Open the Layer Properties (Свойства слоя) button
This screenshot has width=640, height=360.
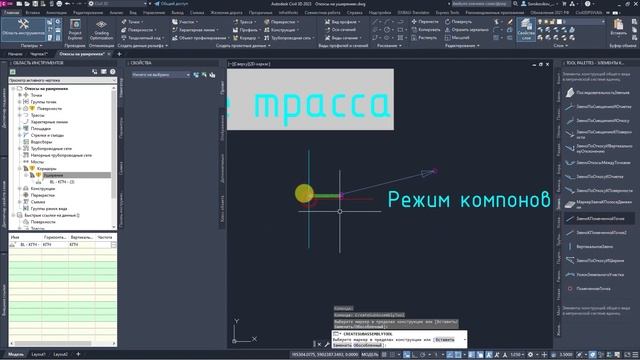tap(526, 29)
